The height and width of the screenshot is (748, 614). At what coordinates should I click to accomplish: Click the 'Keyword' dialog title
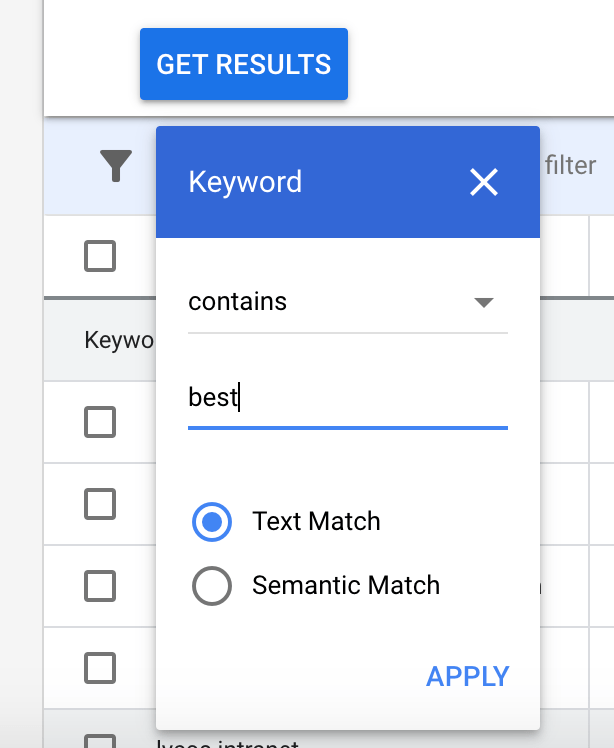tap(245, 182)
